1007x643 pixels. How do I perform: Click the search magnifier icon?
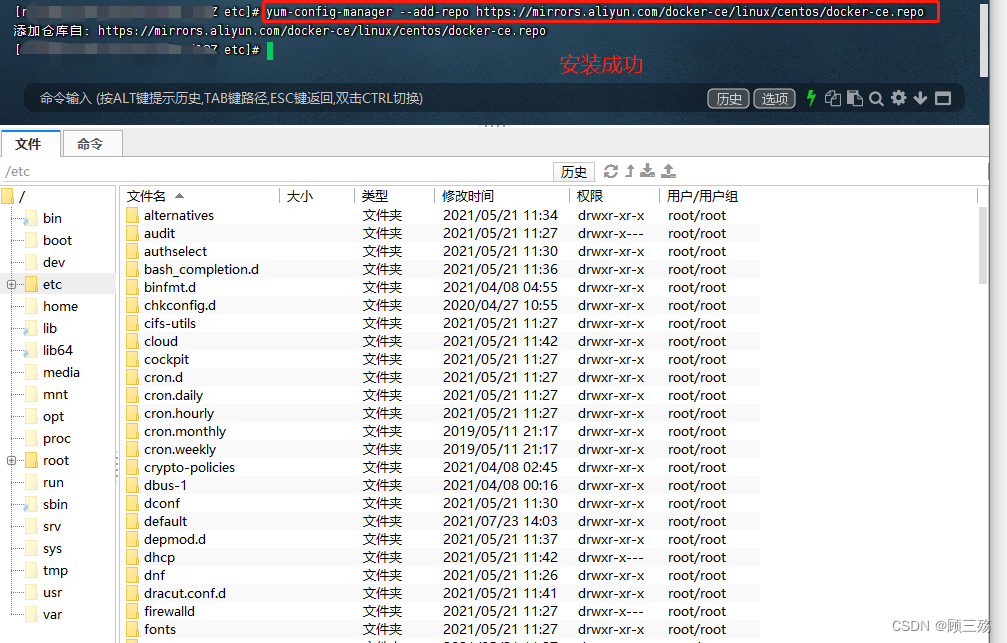pyautogui.click(x=877, y=99)
